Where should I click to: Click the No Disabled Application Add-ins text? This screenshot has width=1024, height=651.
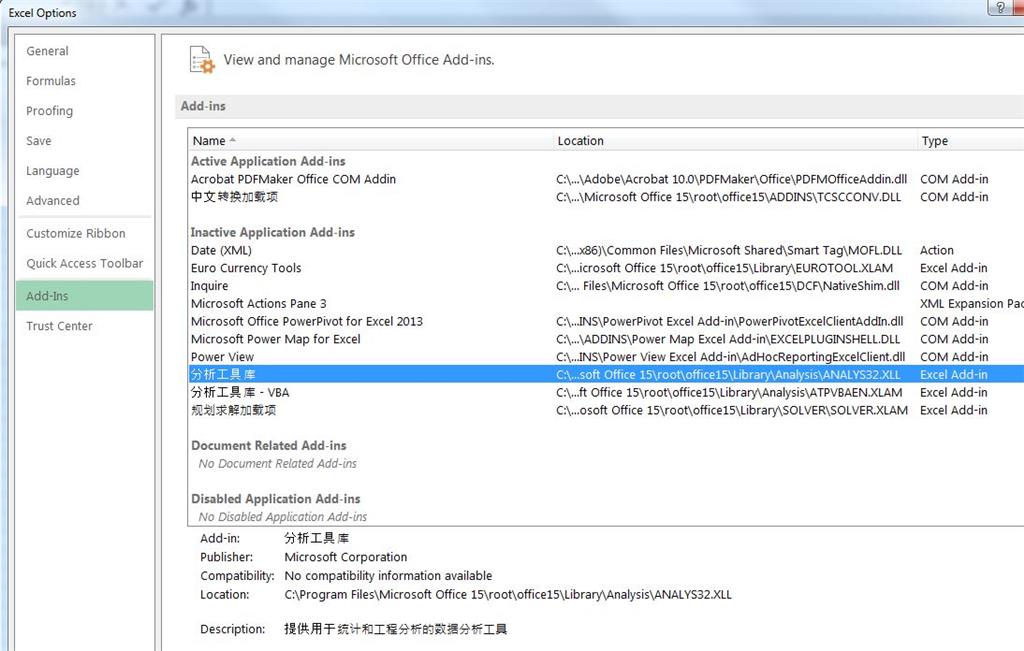[283, 516]
